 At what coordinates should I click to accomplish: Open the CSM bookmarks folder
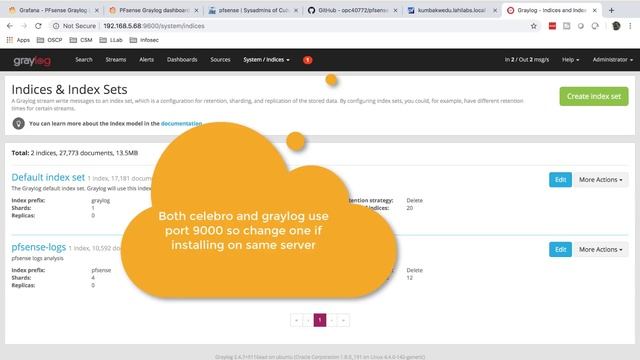[x=81, y=40]
